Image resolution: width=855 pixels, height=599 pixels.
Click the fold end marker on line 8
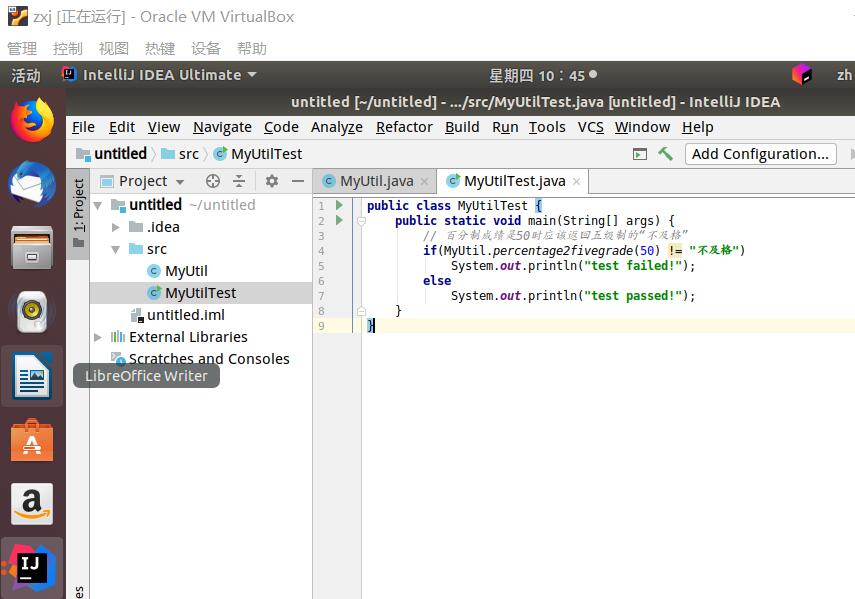click(x=361, y=311)
